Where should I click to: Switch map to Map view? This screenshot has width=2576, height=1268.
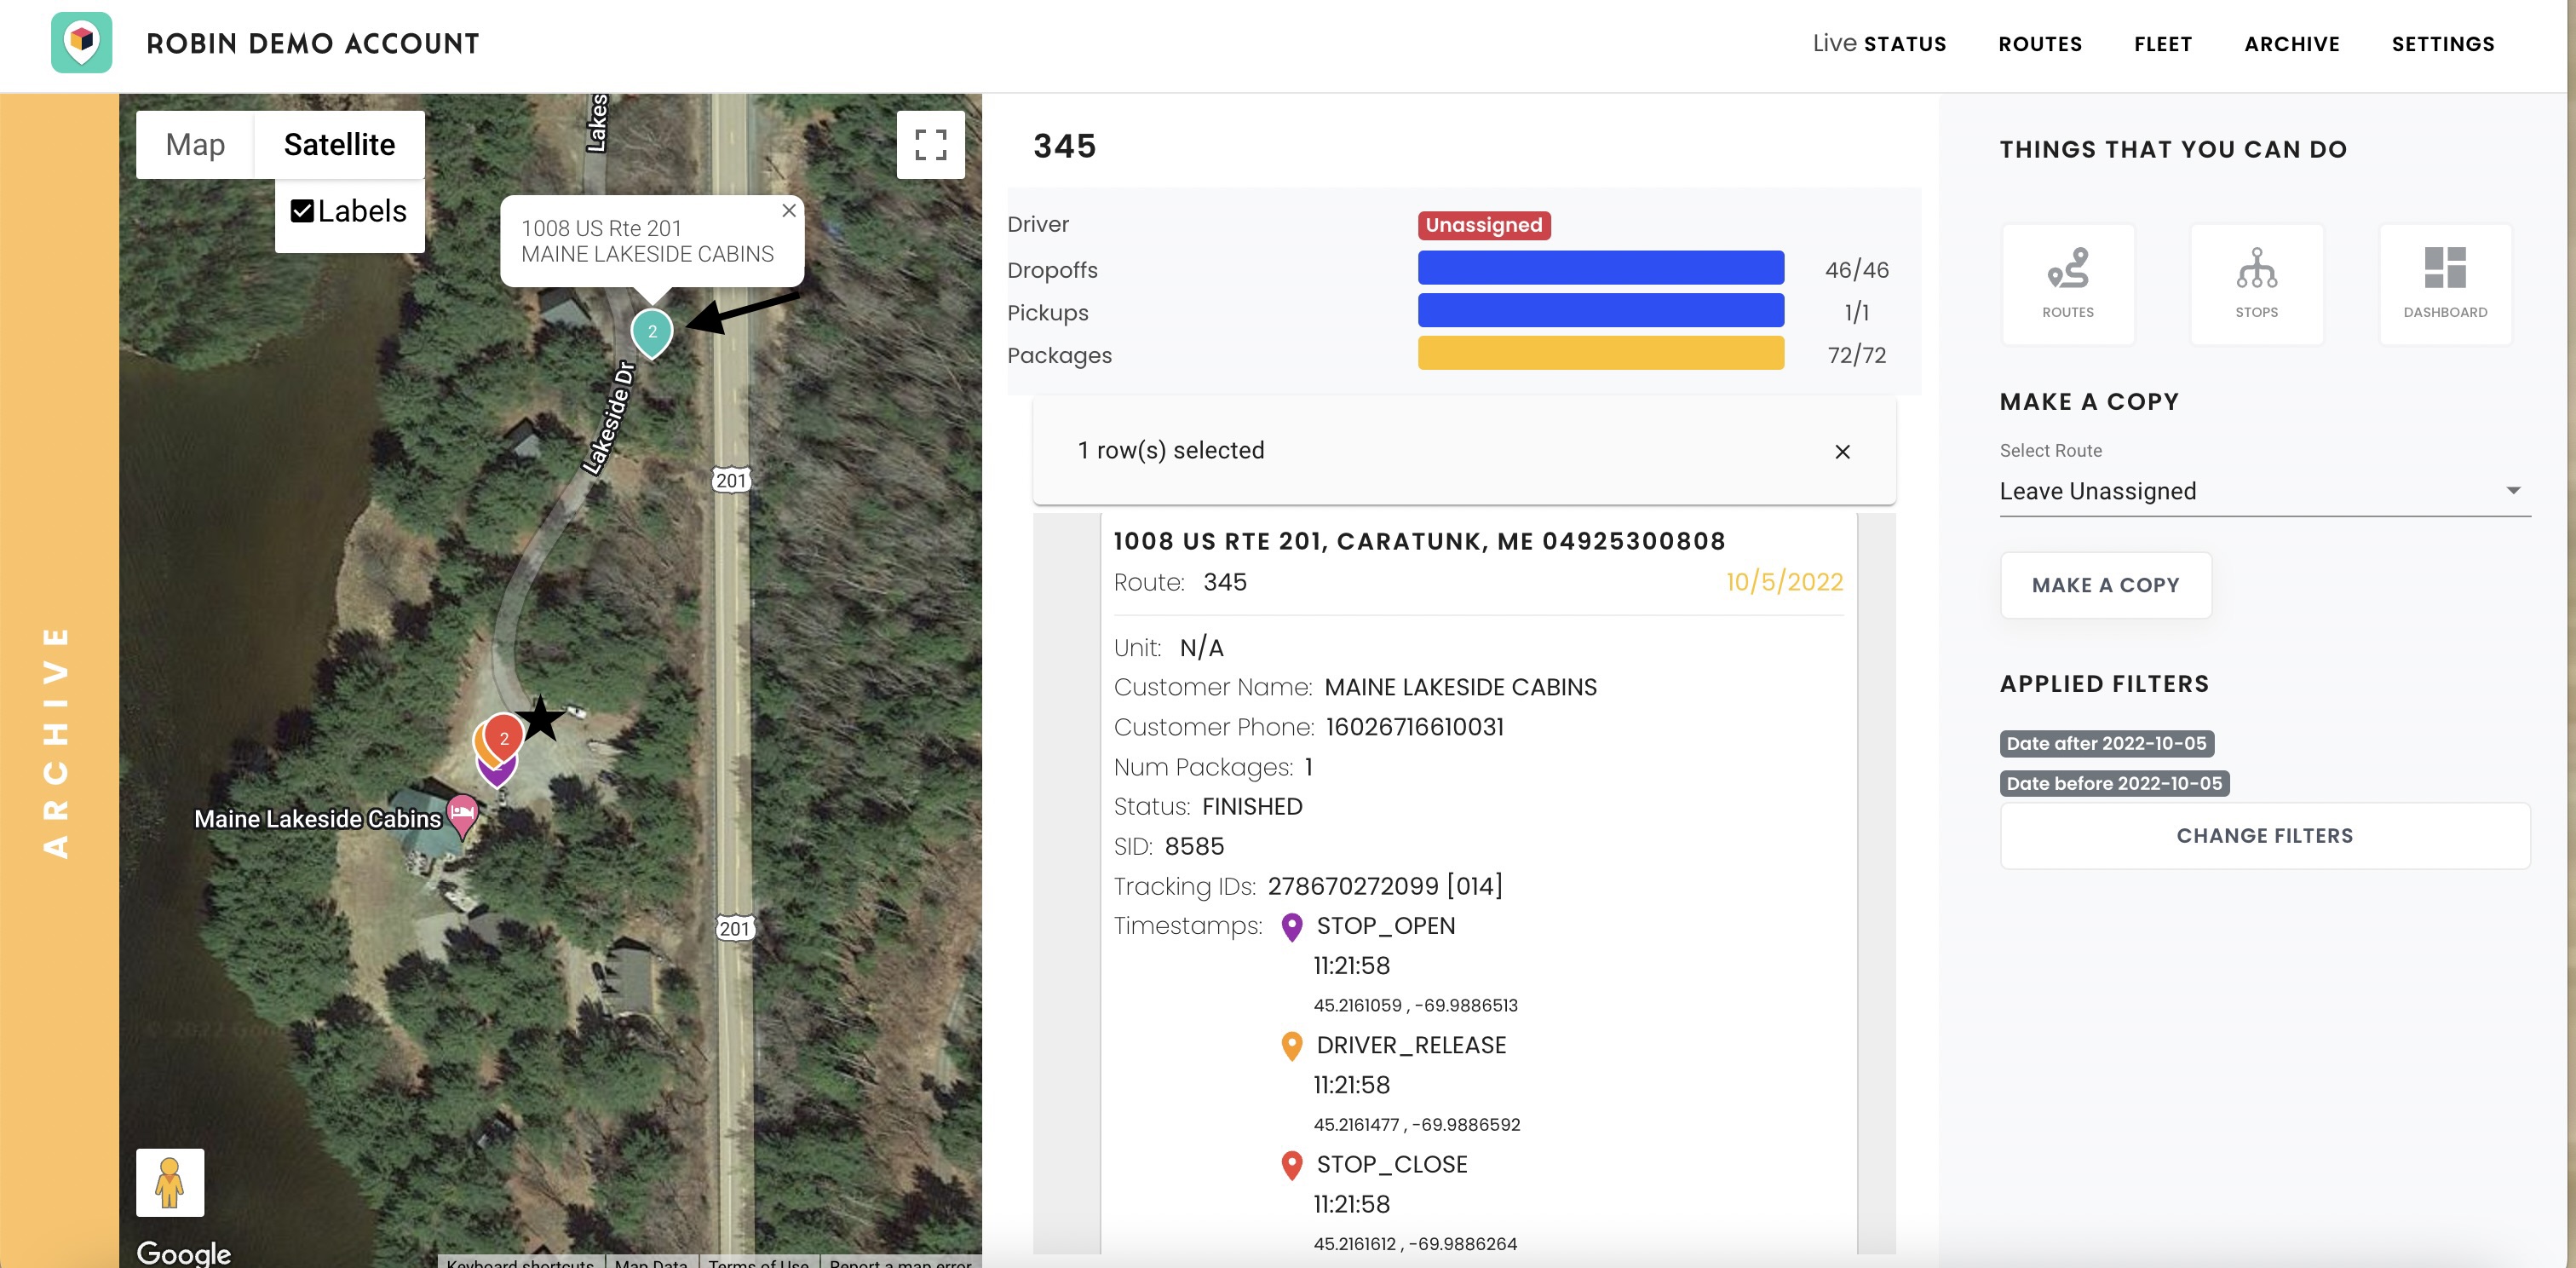pyautogui.click(x=195, y=145)
